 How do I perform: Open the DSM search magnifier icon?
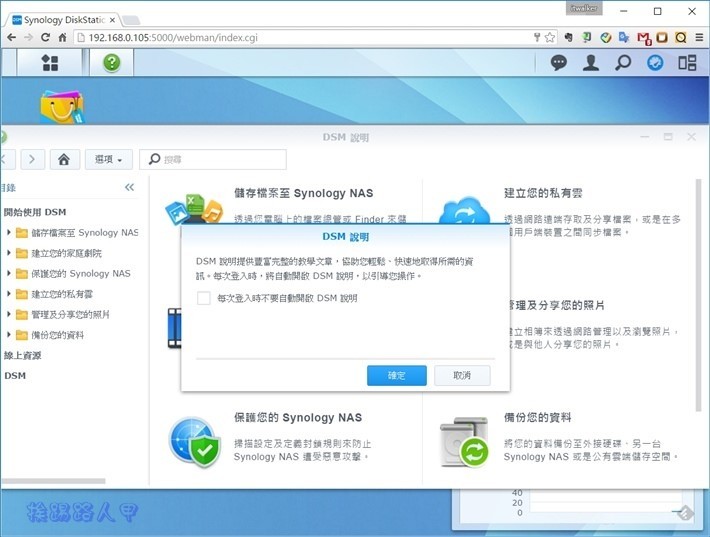(623, 62)
